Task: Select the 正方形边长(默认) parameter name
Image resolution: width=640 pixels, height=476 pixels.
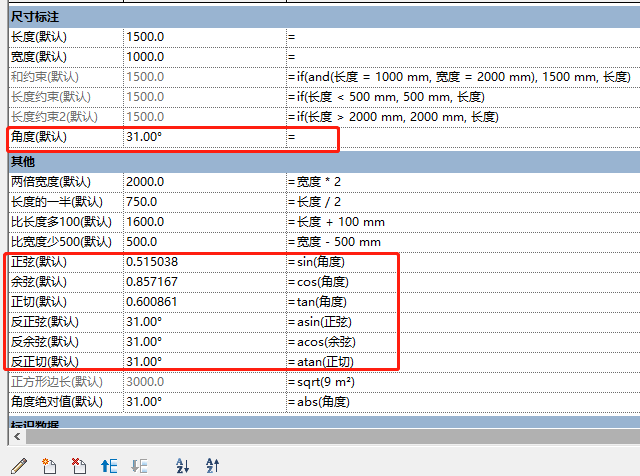Action: coord(57,382)
